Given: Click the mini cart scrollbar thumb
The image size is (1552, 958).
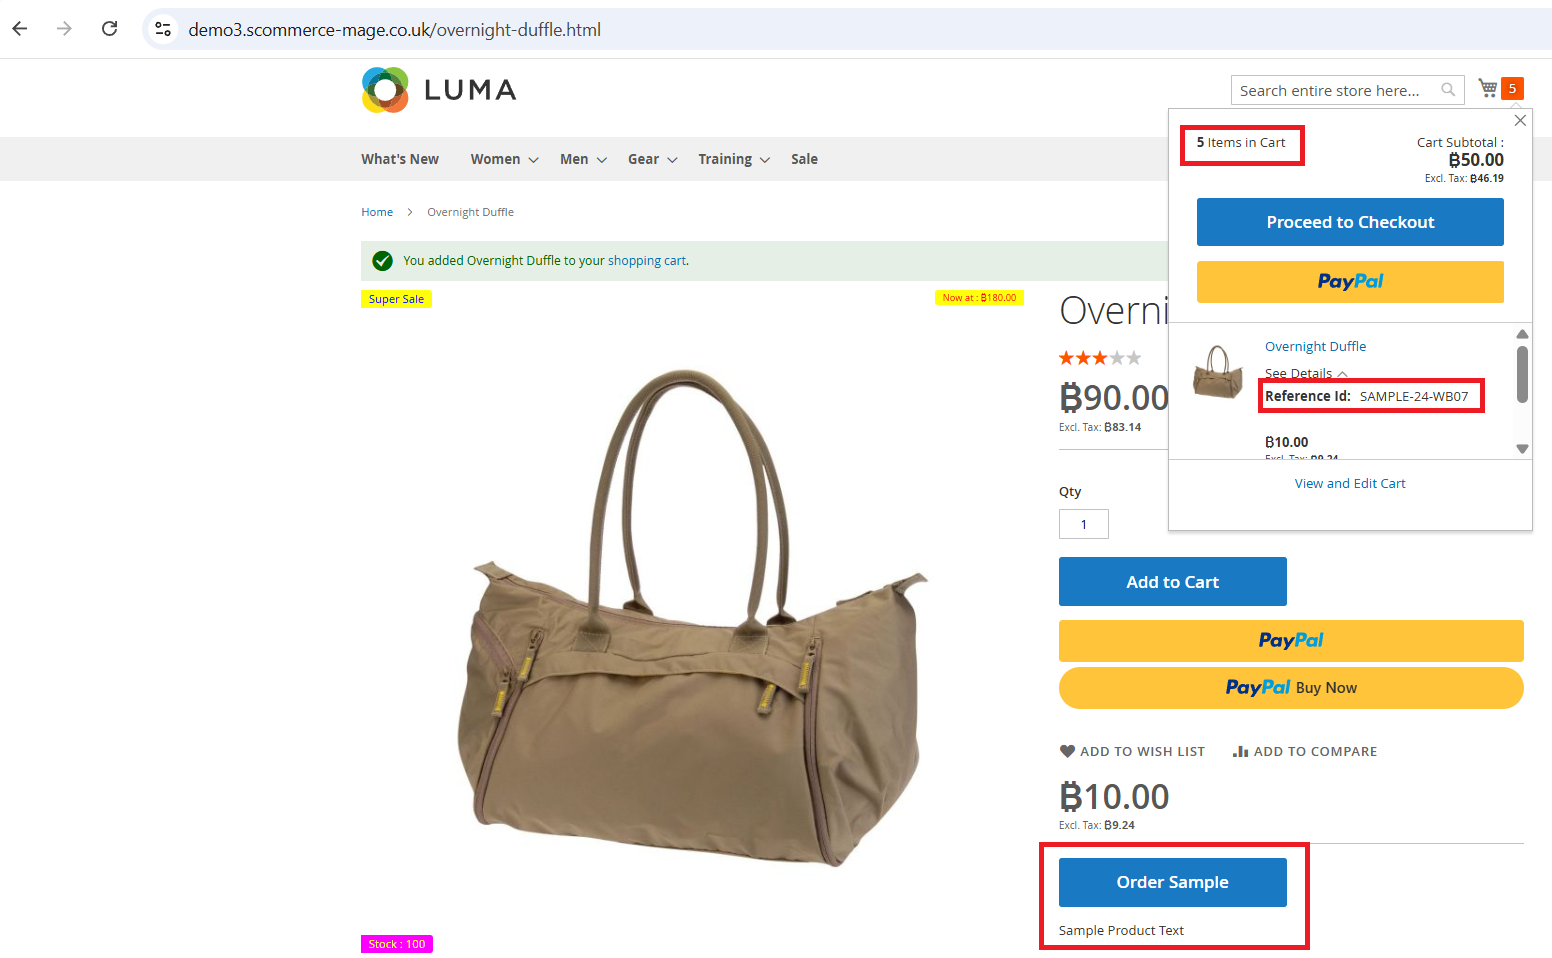Looking at the screenshot, I should (1522, 374).
